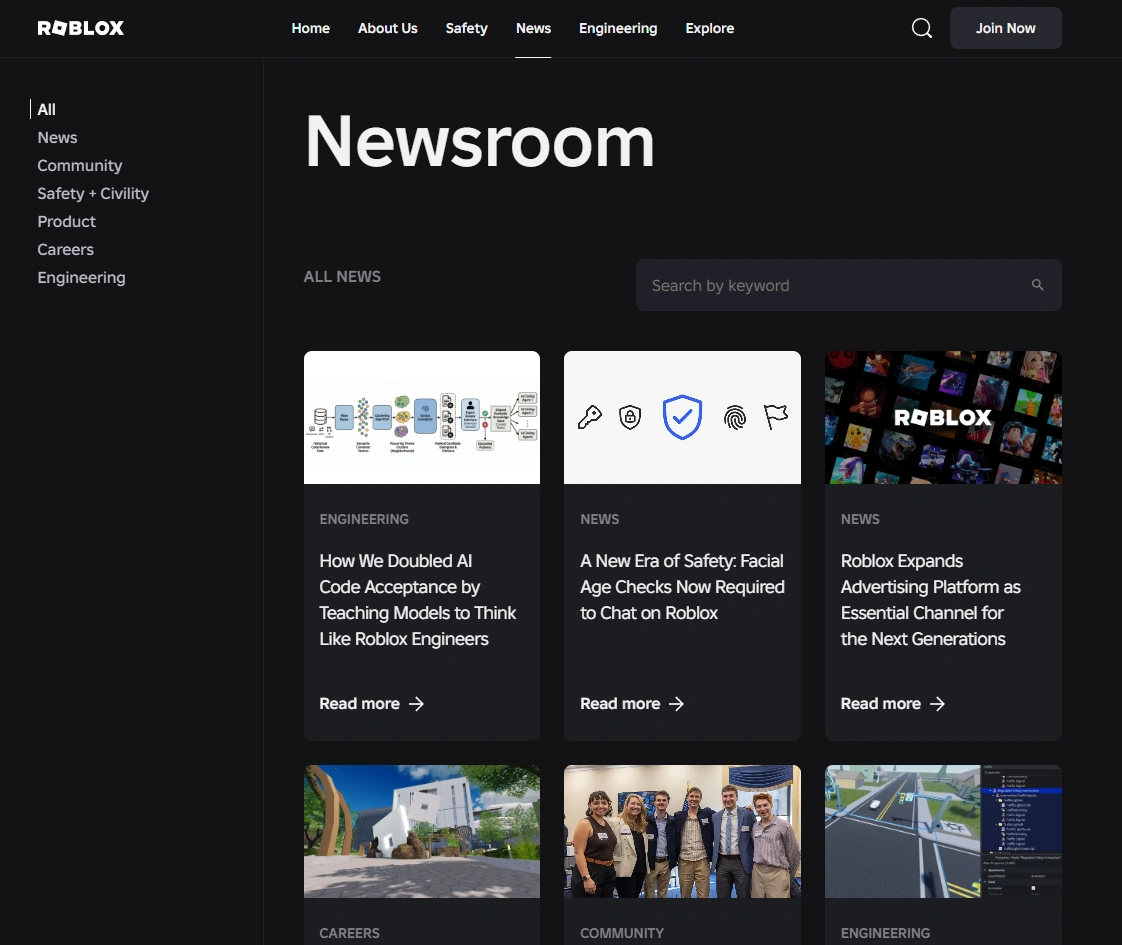Image resolution: width=1122 pixels, height=945 pixels.
Task: Open 'Roblox Expands Advertising Platform' headline
Action: click(930, 599)
